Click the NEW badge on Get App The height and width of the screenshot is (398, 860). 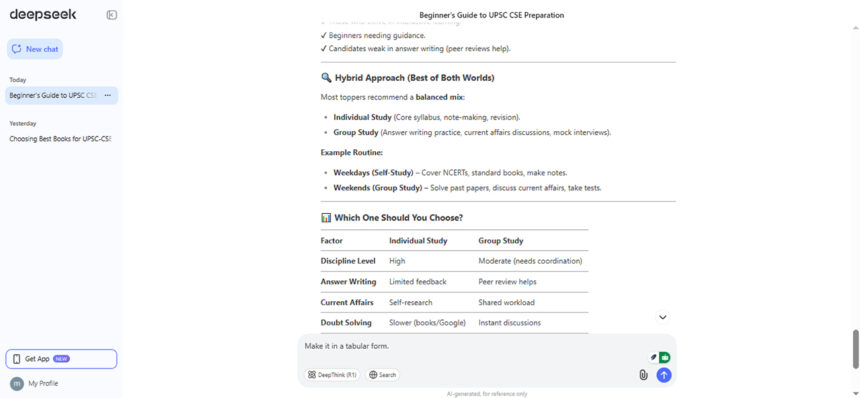pyautogui.click(x=61, y=359)
